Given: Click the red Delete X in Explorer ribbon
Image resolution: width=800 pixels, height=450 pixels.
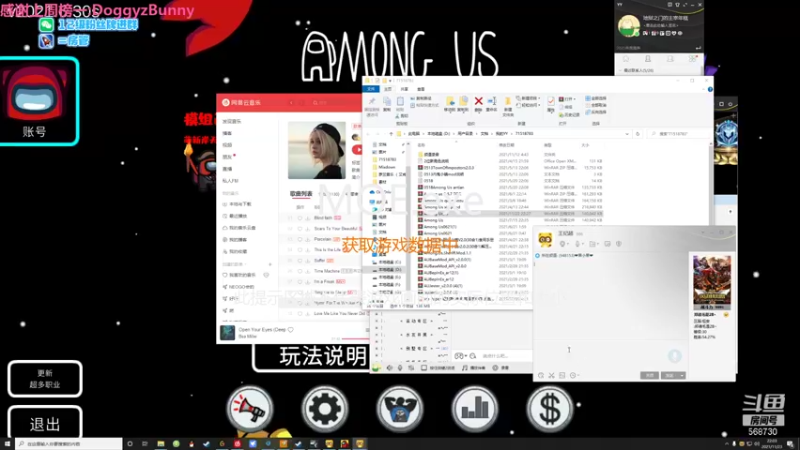Looking at the screenshot, I should [478, 103].
